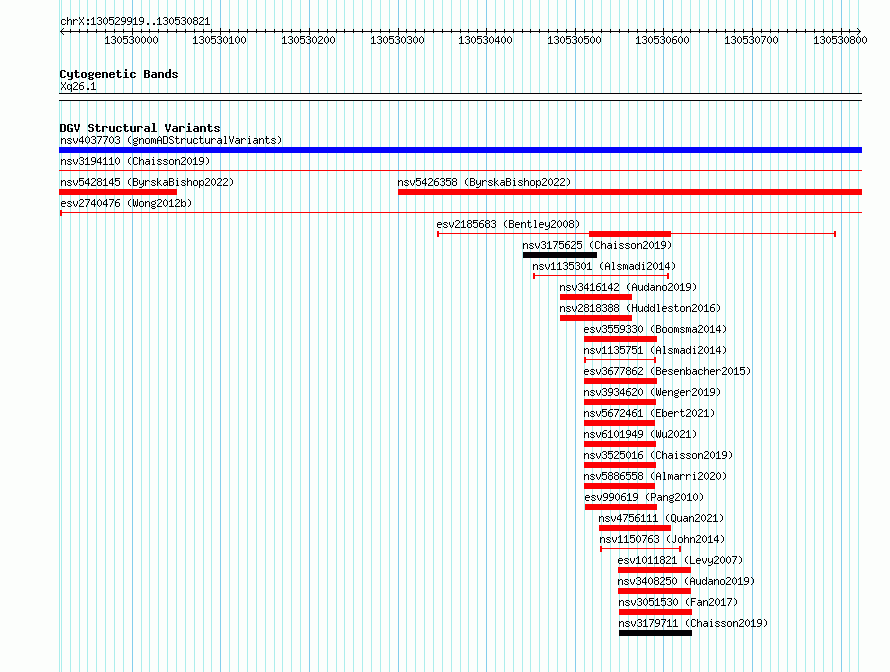Click ruler tick label 130530300

point(397,40)
